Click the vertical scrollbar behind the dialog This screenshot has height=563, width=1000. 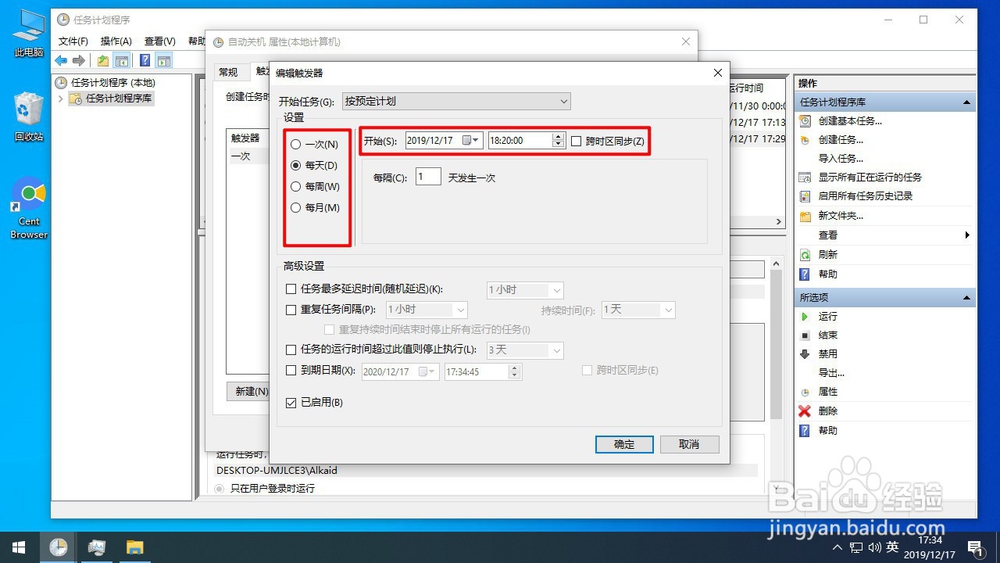click(776, 344)
